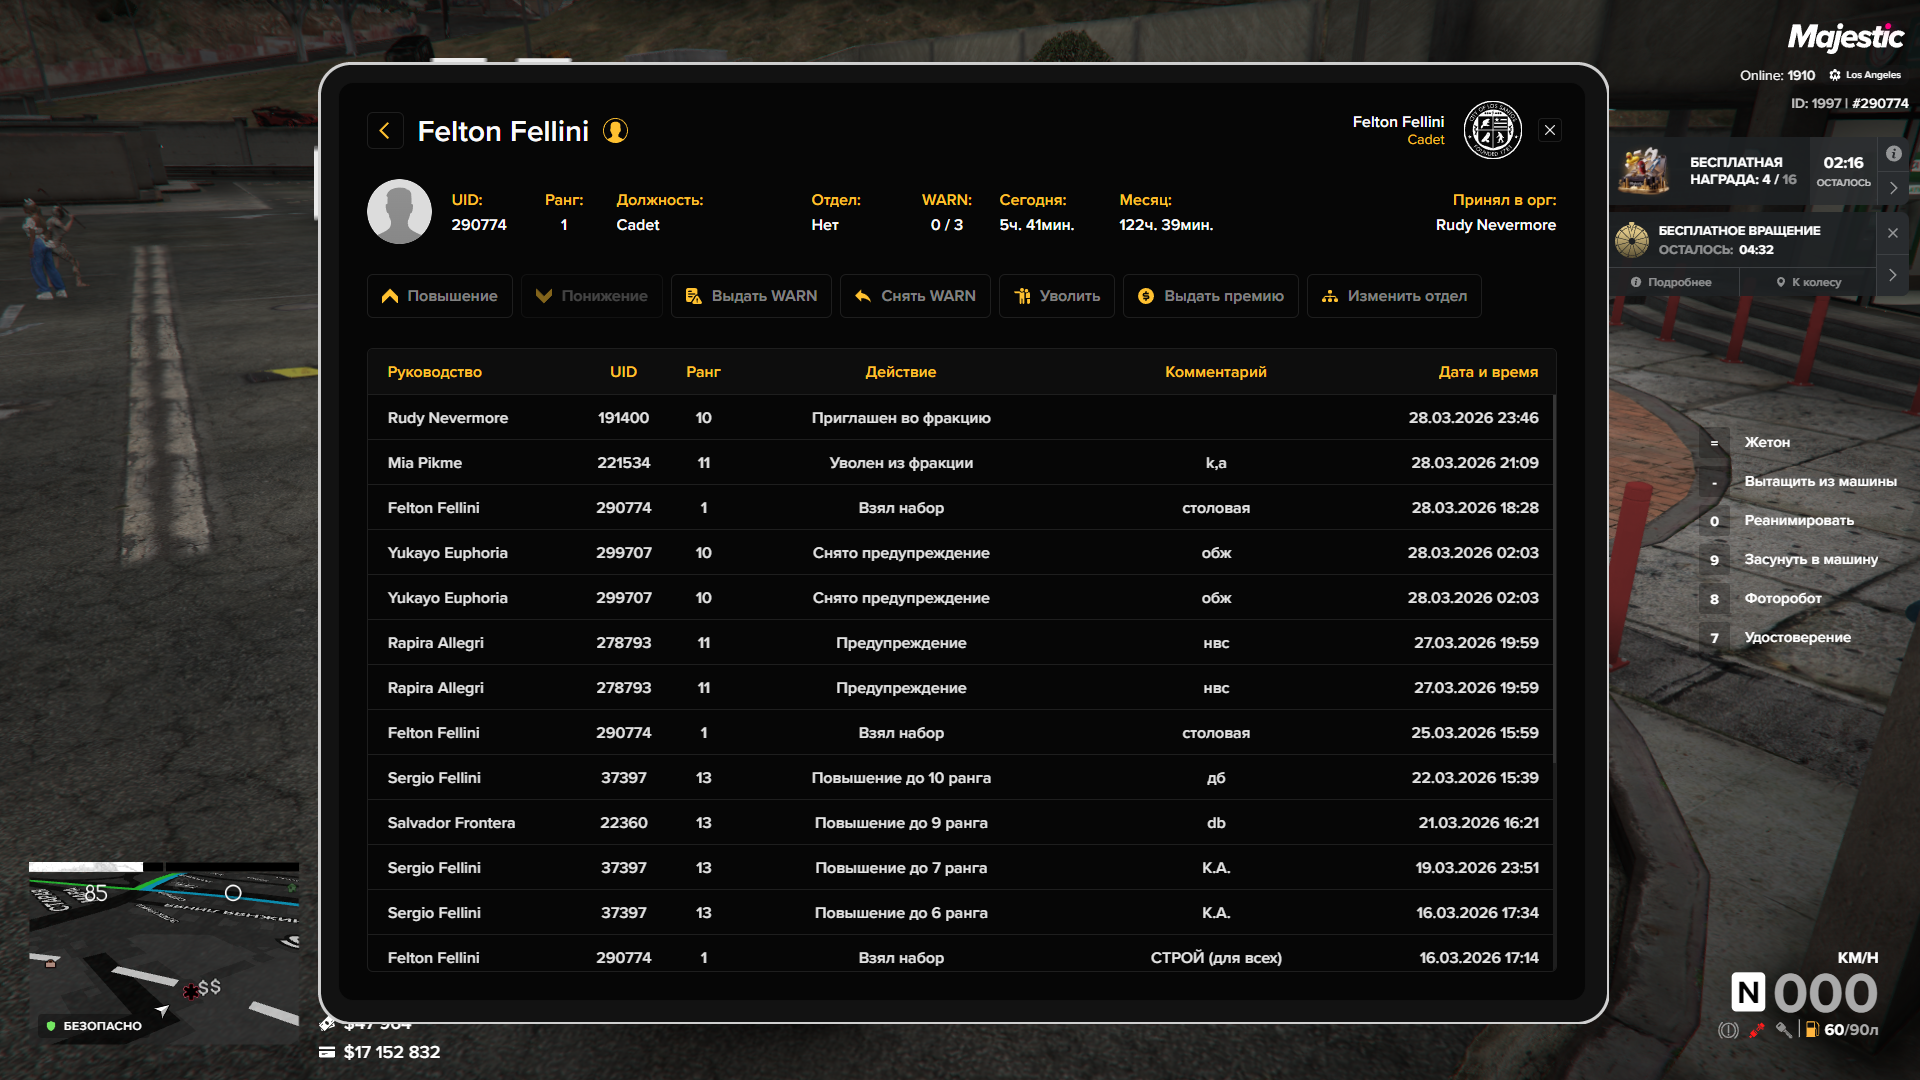Sort table by Дата и время column

(x=1487, y=372)
